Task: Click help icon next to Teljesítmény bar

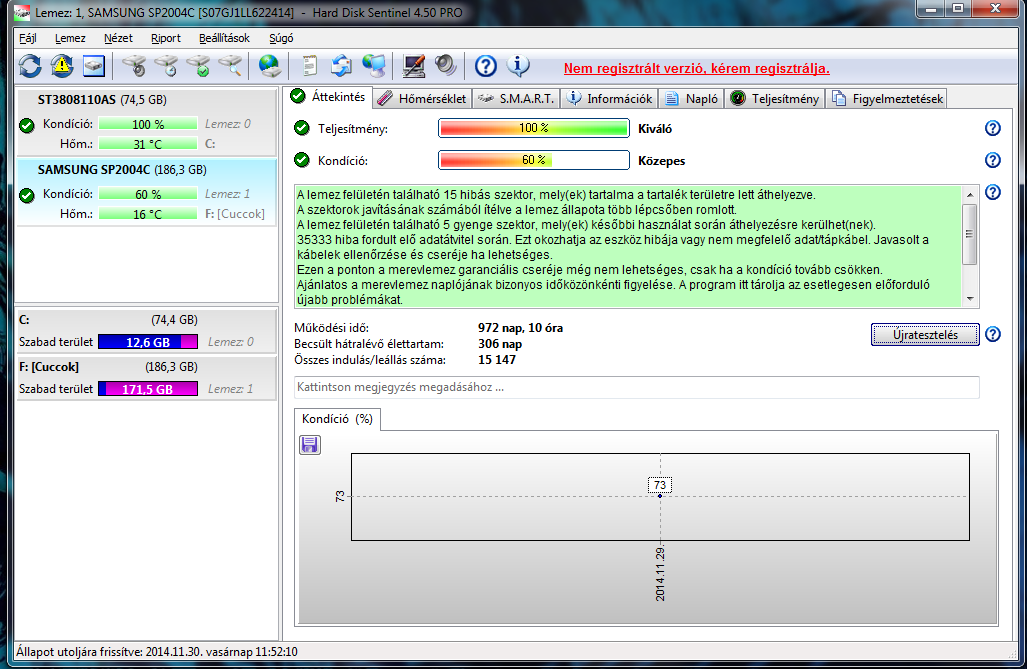Action: pyautogui.click(x=993, y=128)
